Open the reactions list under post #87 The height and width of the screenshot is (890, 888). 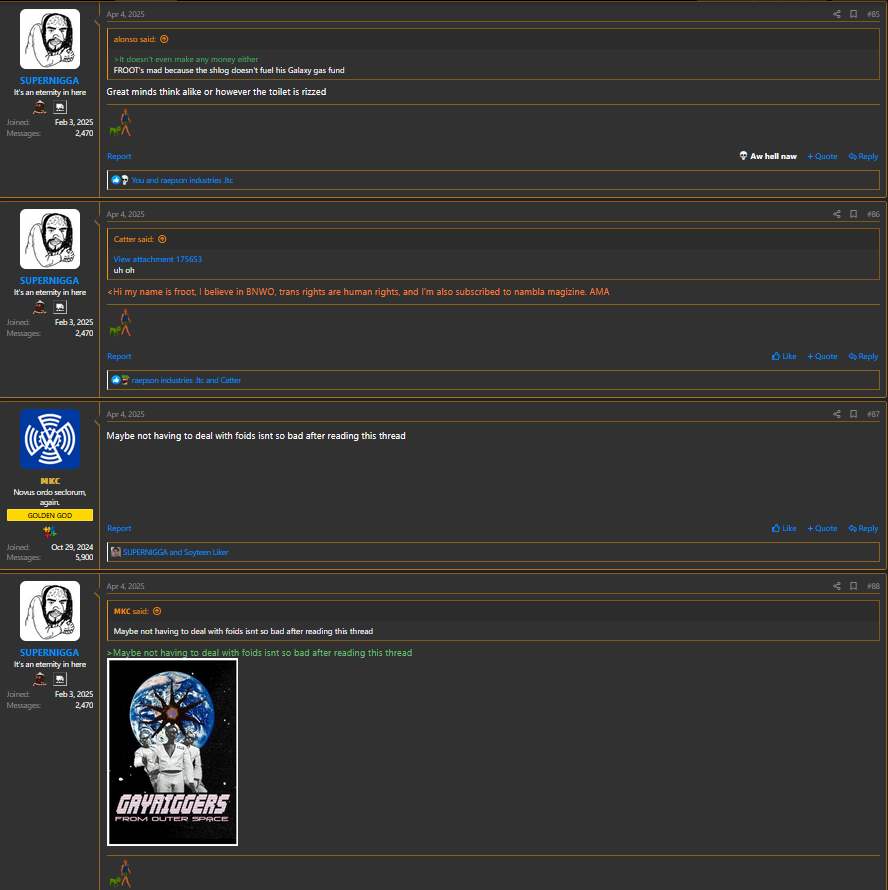click(175, 552)
